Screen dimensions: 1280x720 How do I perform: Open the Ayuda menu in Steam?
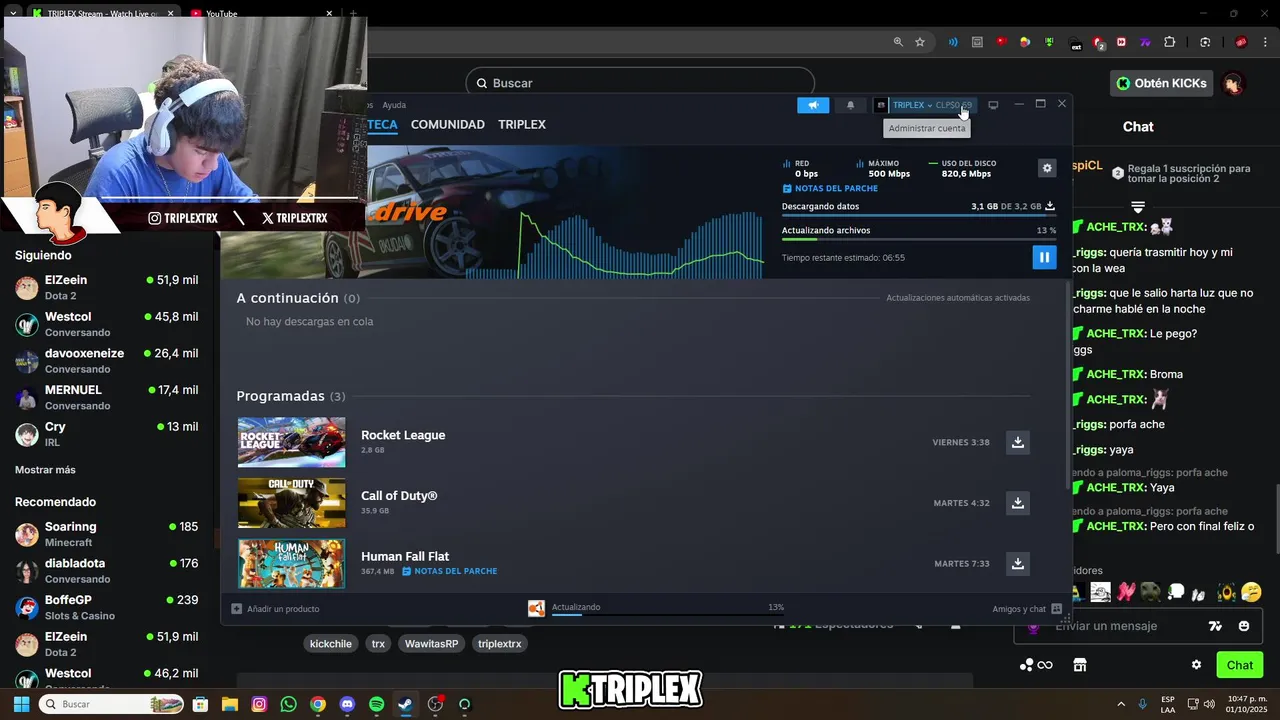[394, 105]
